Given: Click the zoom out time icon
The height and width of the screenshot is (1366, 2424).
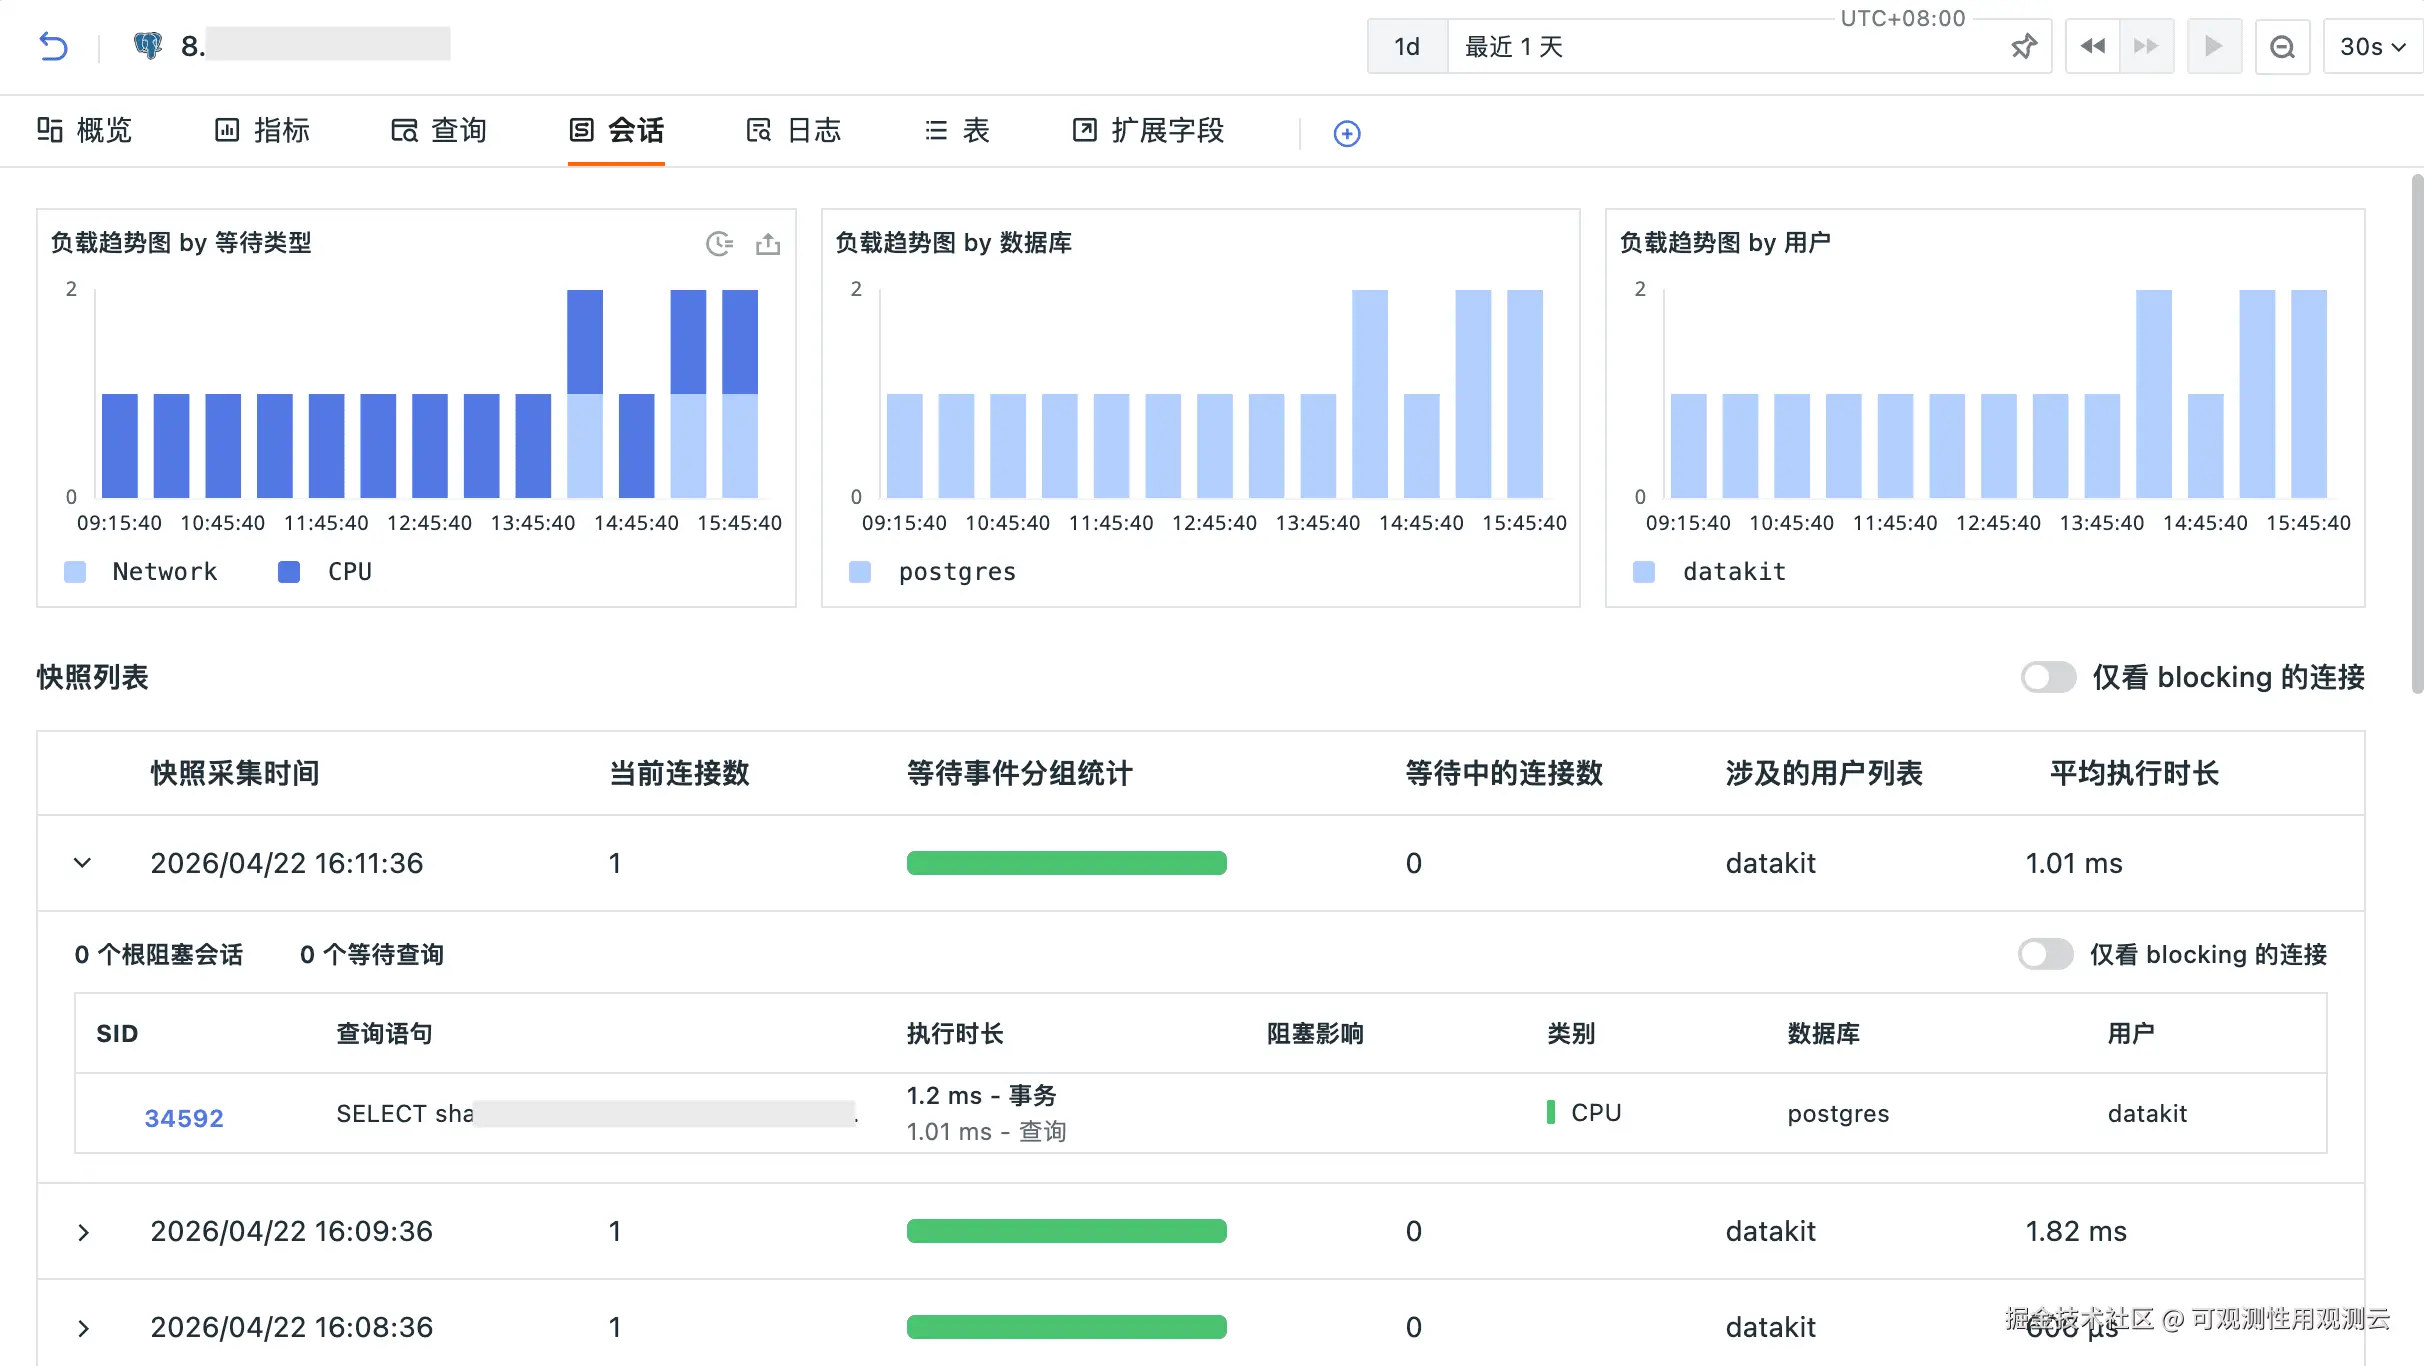Looking at the screenshot, I should coord(2282,46).
